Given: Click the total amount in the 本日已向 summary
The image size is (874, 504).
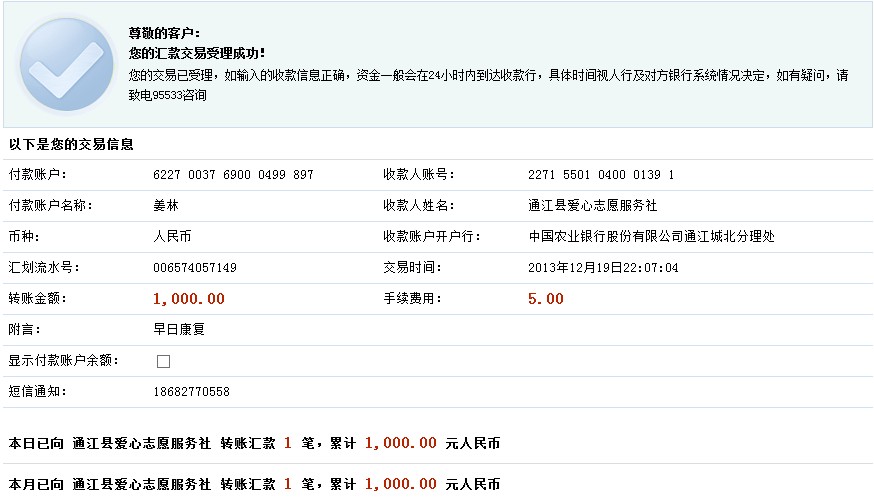Looking at the screenshot, I should click(x=401, y=443).
